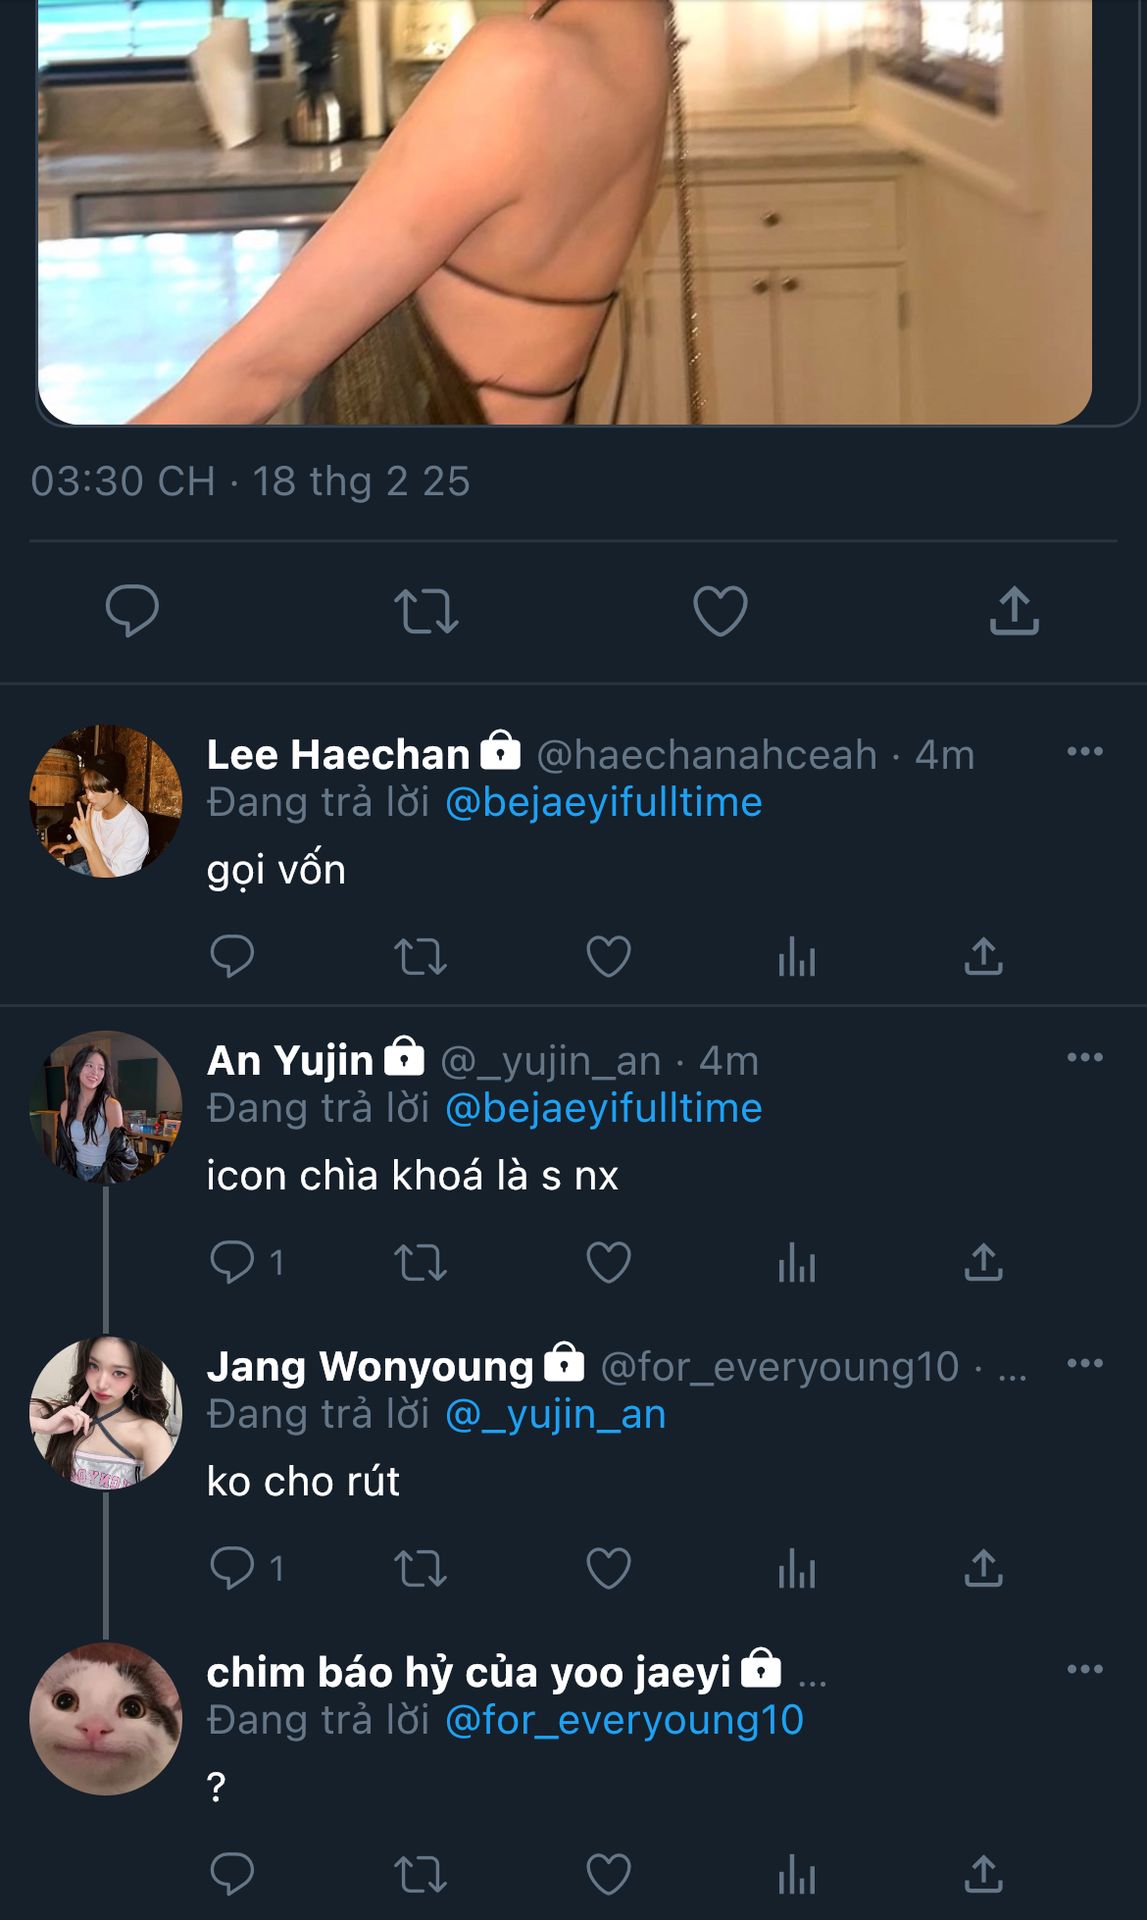This screenshot has width=1147, height=1920.
Task: Open the @for_everyoung10 mention link
Action: click(624, 1721)
